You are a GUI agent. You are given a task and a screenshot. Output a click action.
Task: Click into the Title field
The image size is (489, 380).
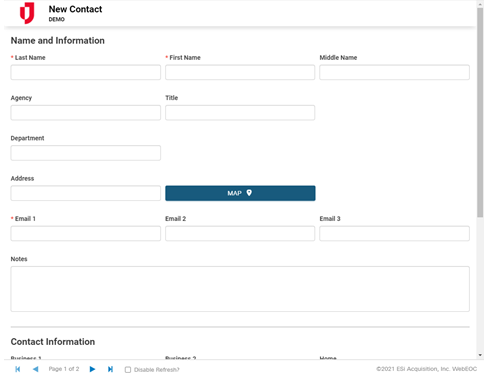[240, 113]
